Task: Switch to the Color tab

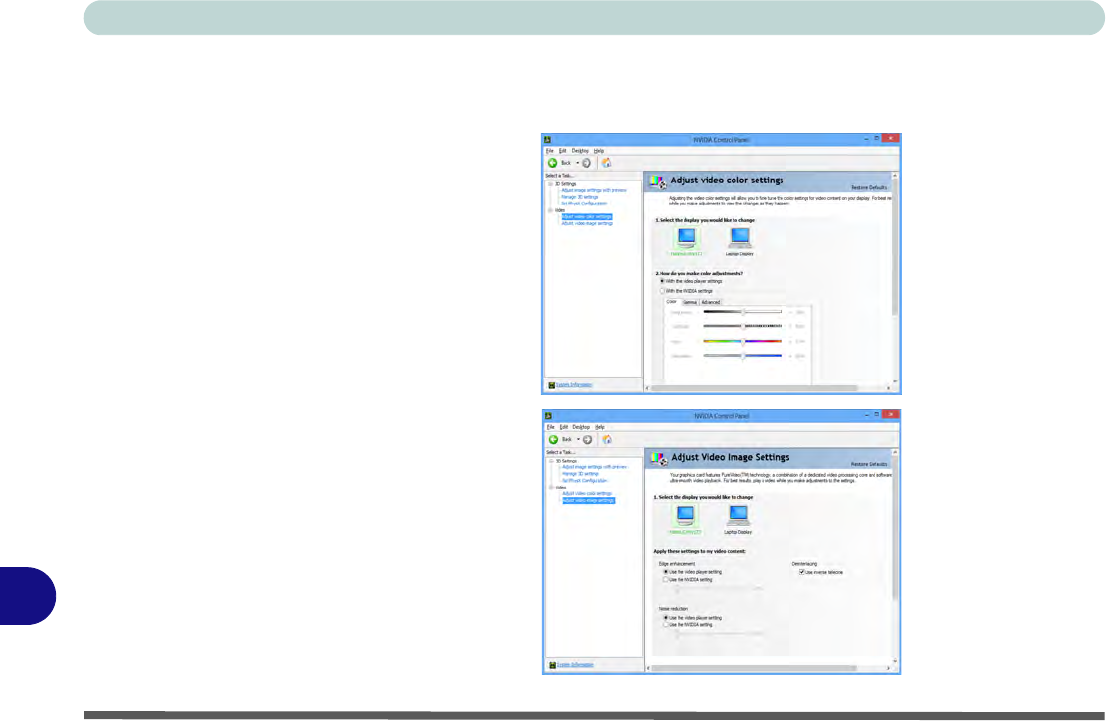Action: [x=672, y=302]
